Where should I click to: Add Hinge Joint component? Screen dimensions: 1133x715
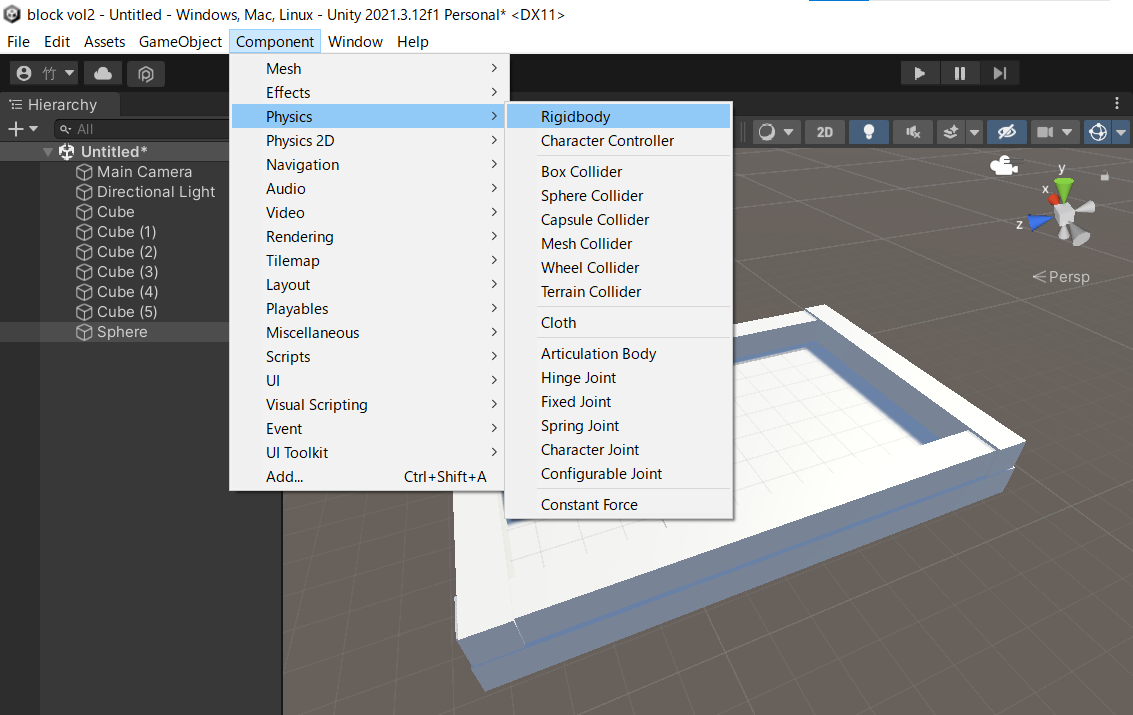point(619,378)
